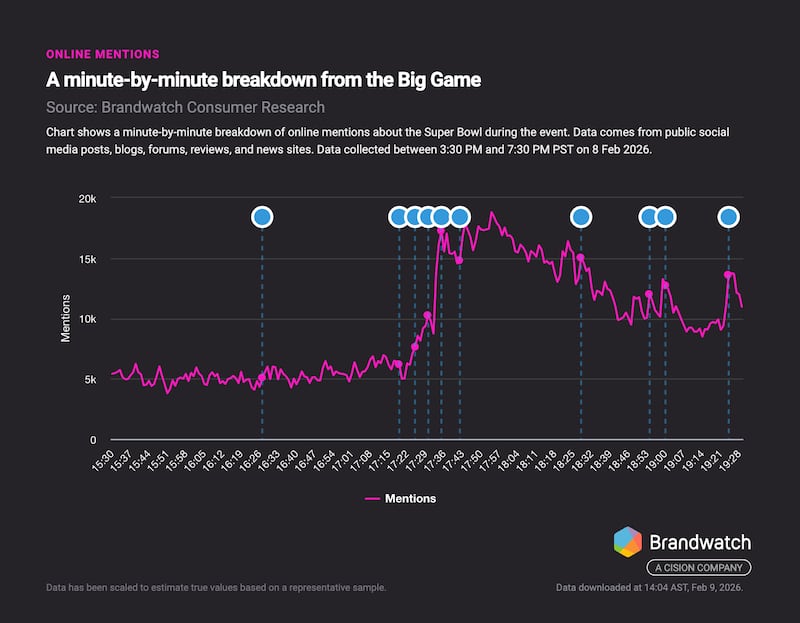Image resolution: width=800 pixels, height=623 pixels.
Task: Click the rightmost marker in the five-marker cluster
Action: coord(459,217)
